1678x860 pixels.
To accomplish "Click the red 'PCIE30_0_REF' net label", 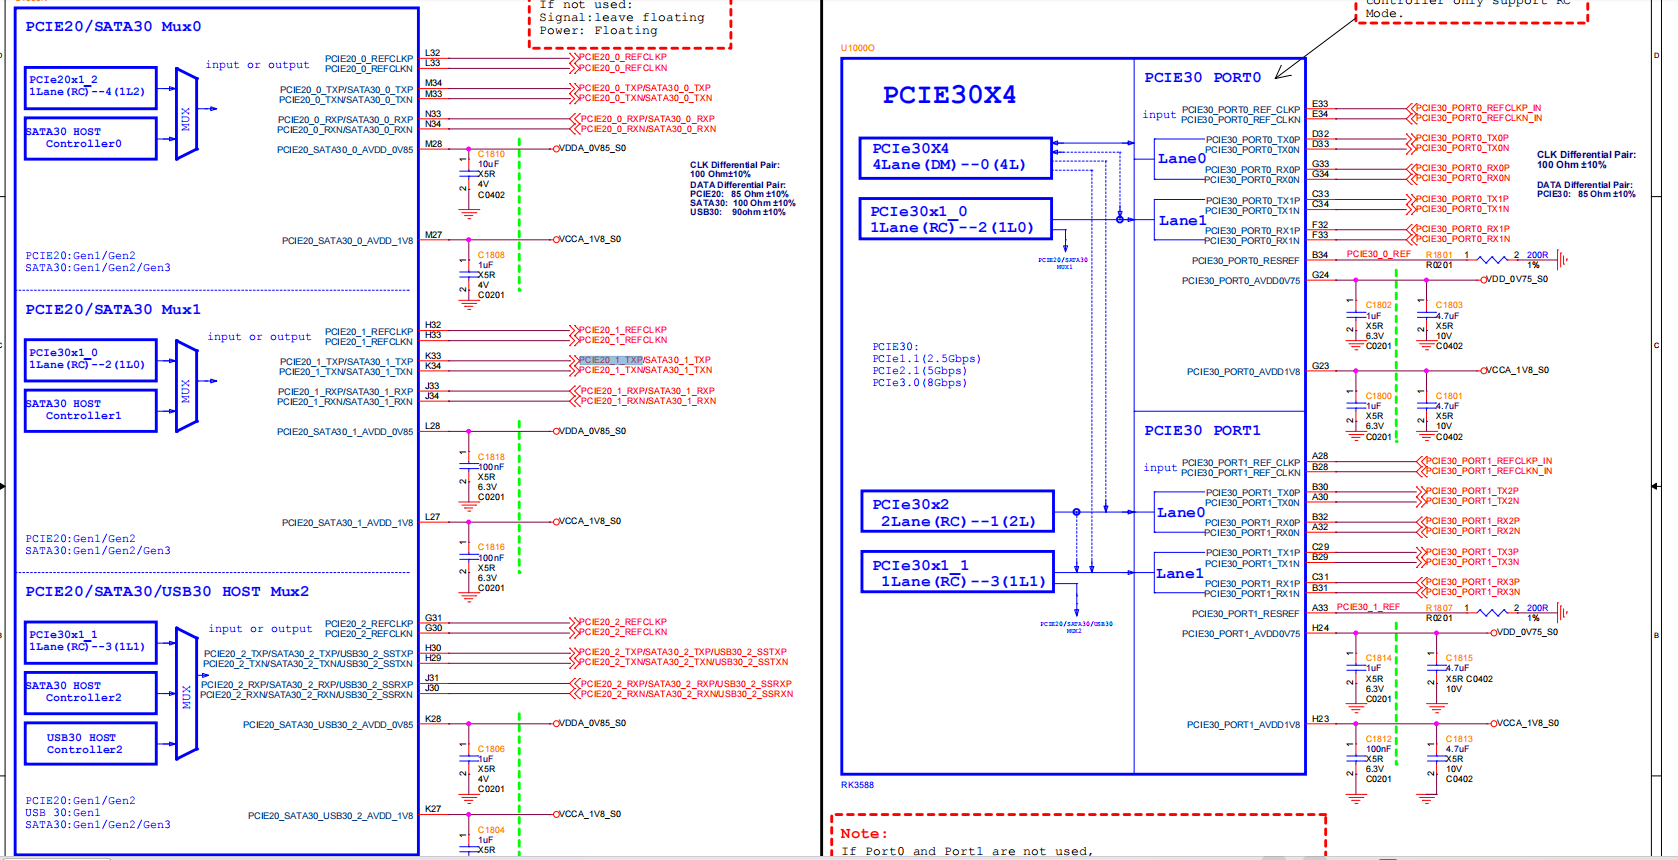I will click(1378, 254).
